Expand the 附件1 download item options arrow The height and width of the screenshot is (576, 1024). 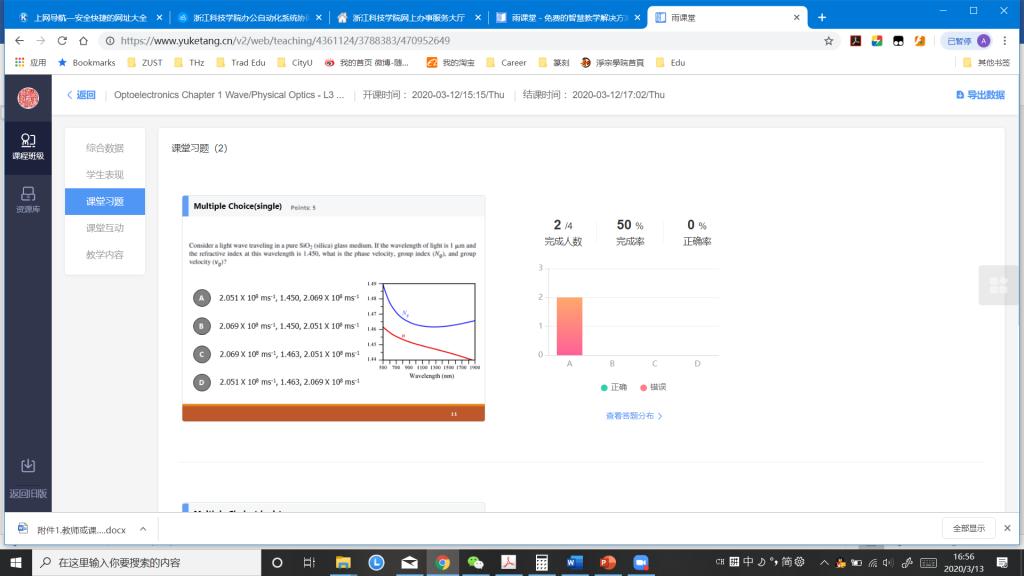143,528
